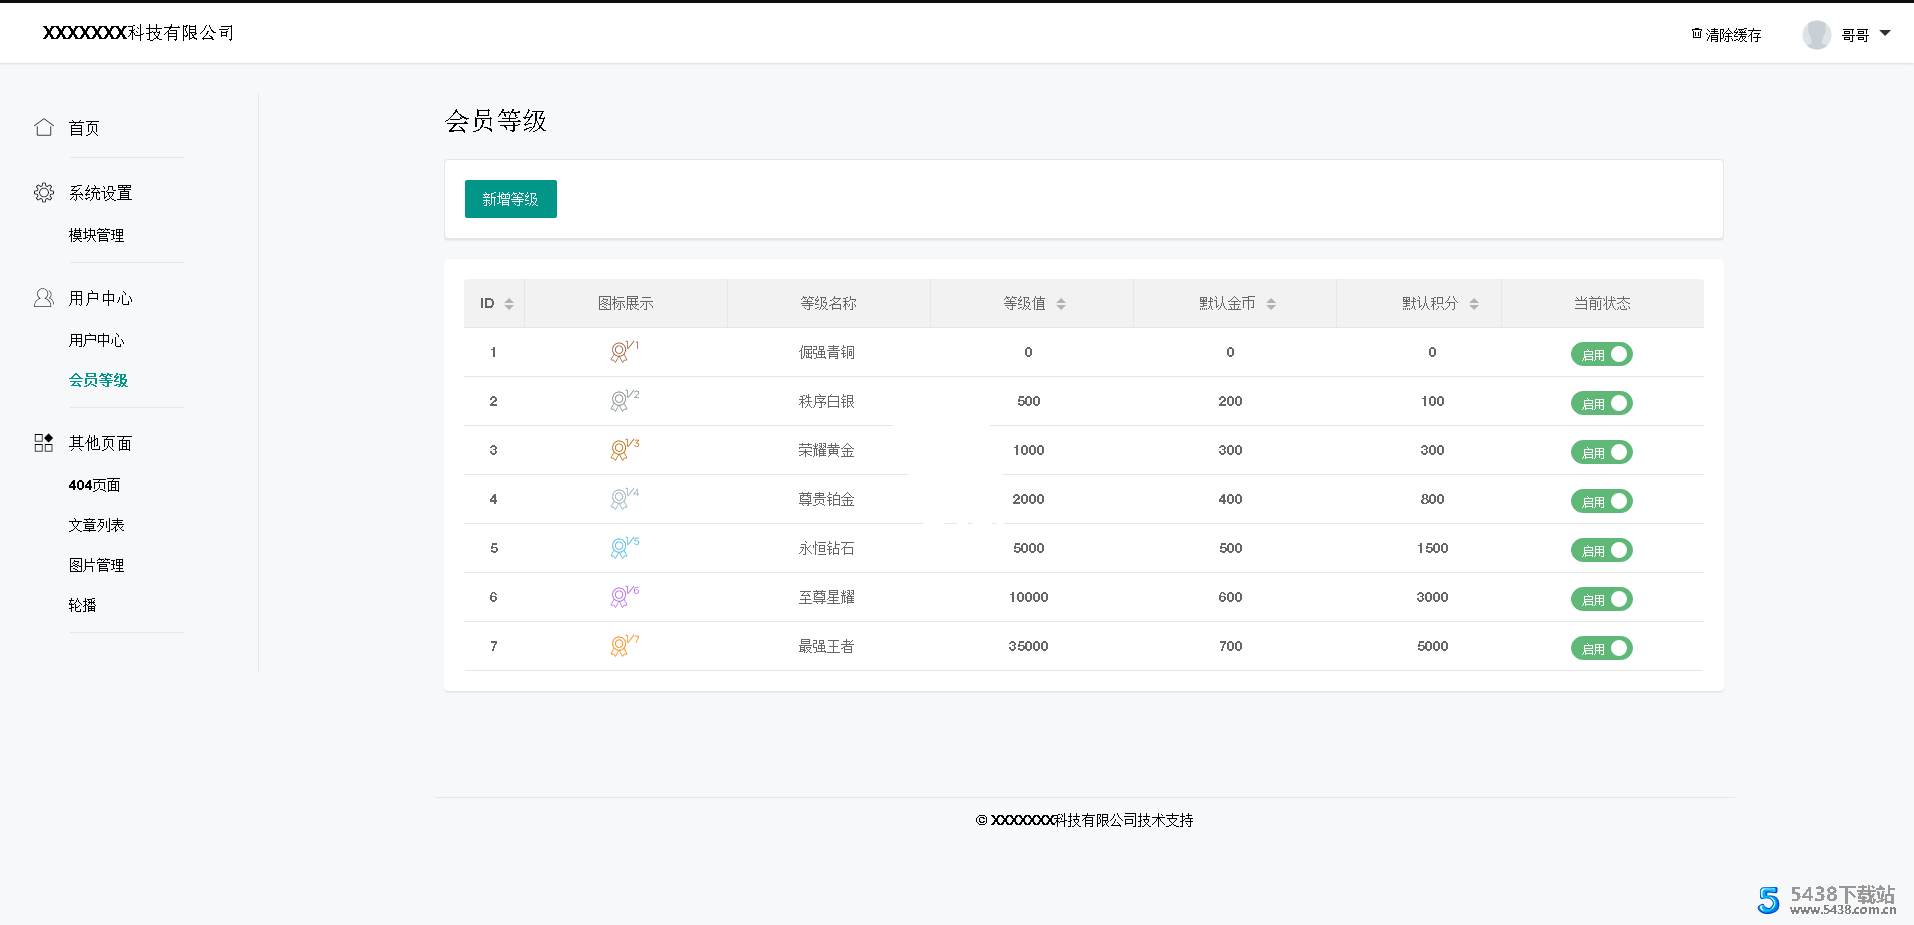The height and width of the screenshot is (925, 1914).
Task: Toggle the 启用 switch for 至尊星耀
Action: (1601, 598)
